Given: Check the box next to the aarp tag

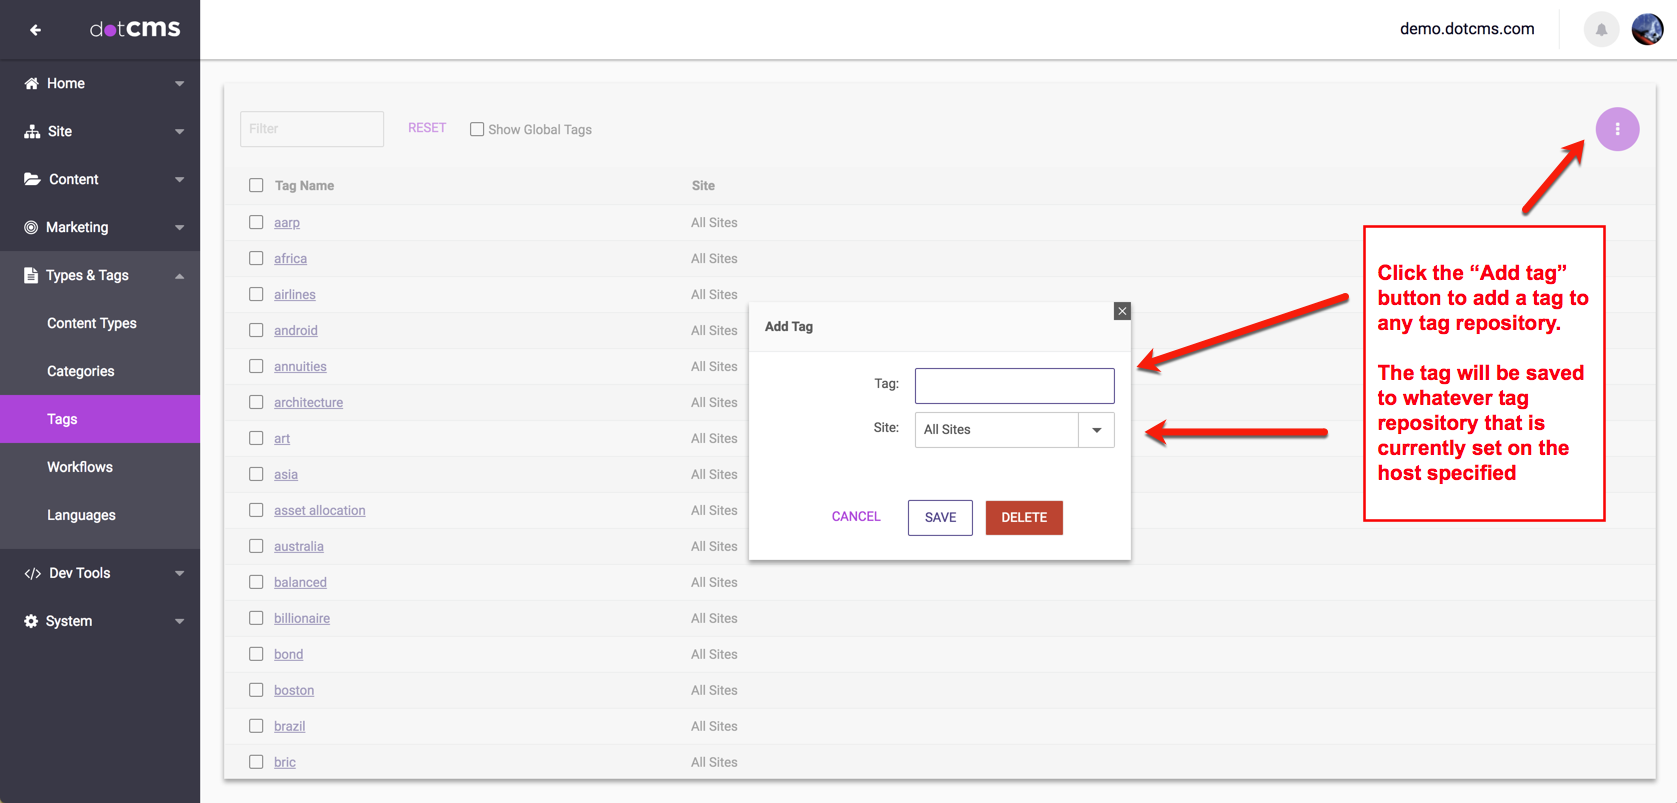Looking at the screenshot, I should tap(256, 222).
